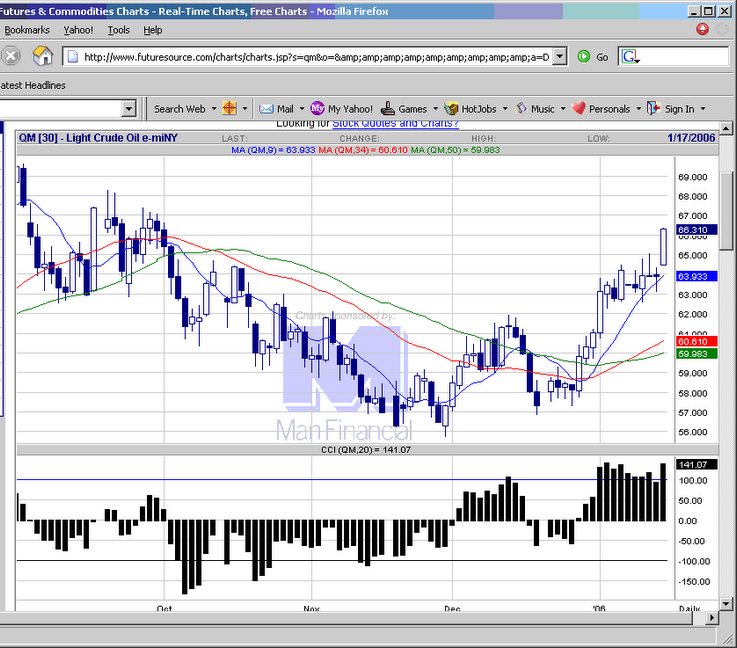Open Yahoo Mail envelope icon

[266, 109]
